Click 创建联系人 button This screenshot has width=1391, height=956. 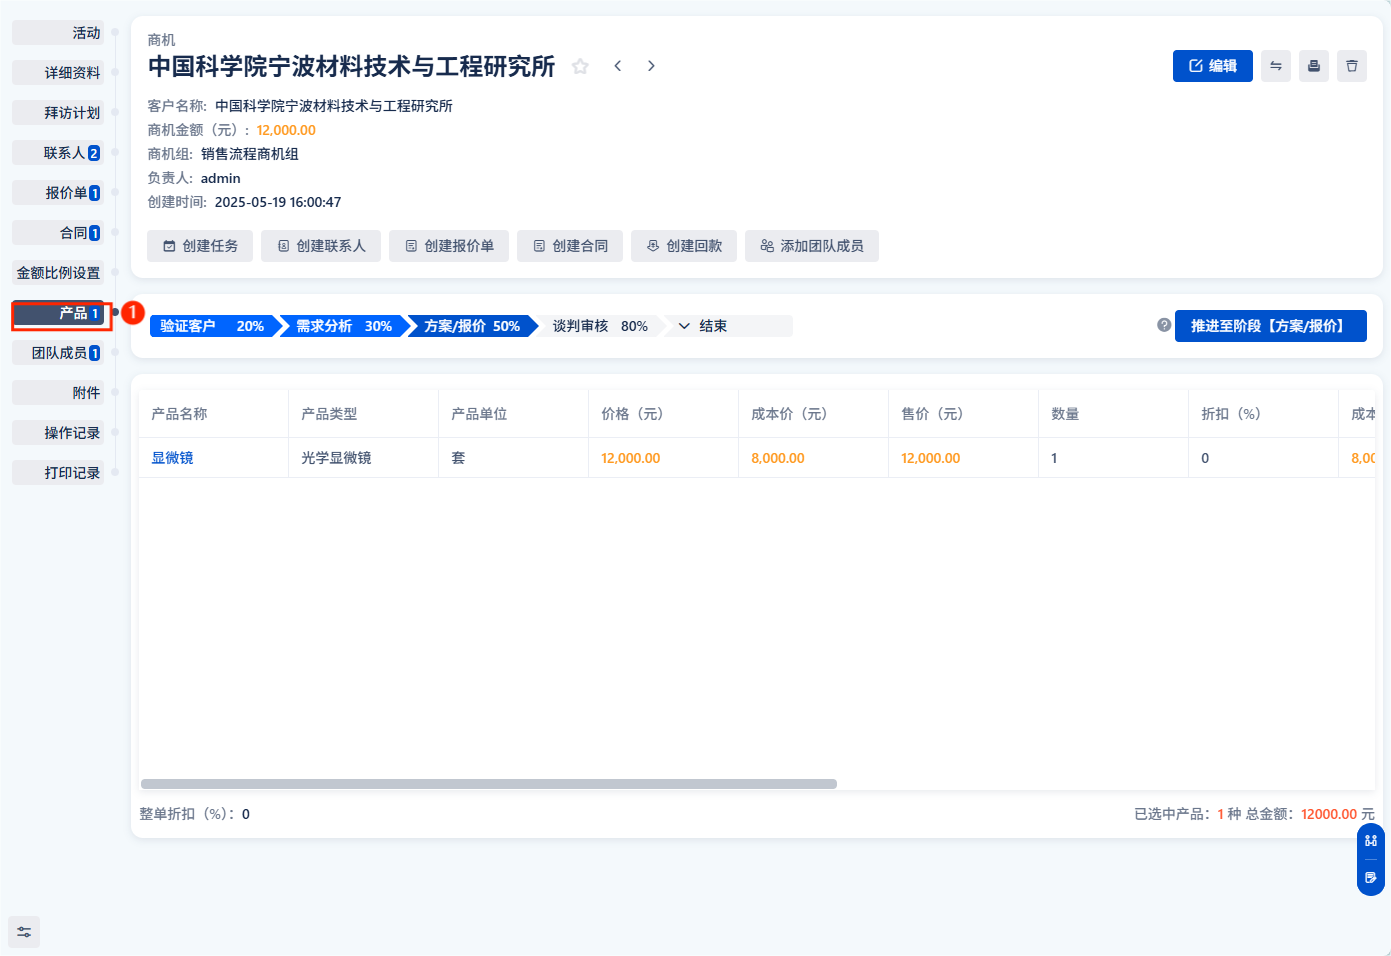click(321, 246)
